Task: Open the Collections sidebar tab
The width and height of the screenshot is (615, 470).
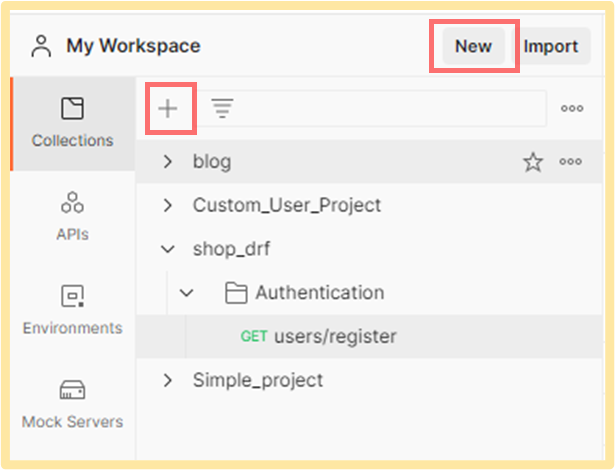Action: pos(73,124)
